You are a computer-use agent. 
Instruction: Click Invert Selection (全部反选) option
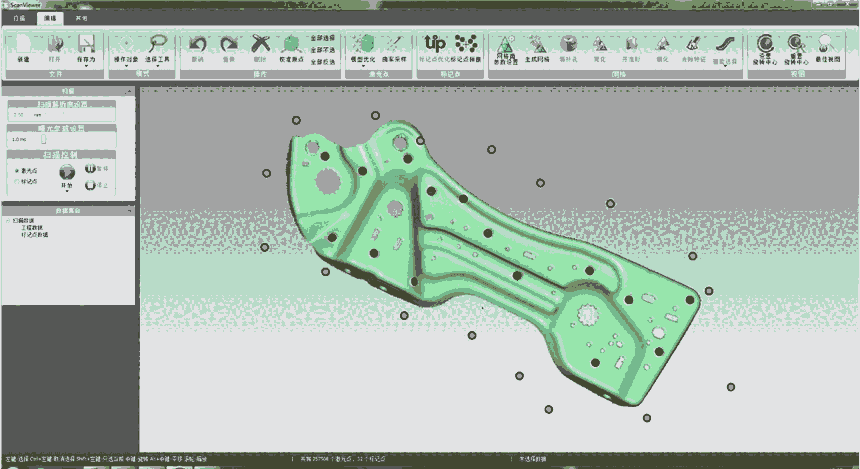[x=322, y=62]
